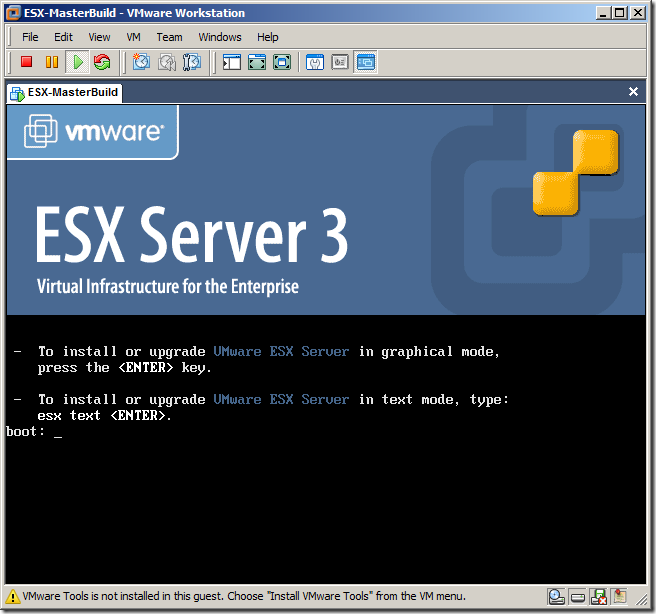Open the Snapshot Manager icon
The height and width of the screenshot is (614, 656).
(x=192, y=62)
